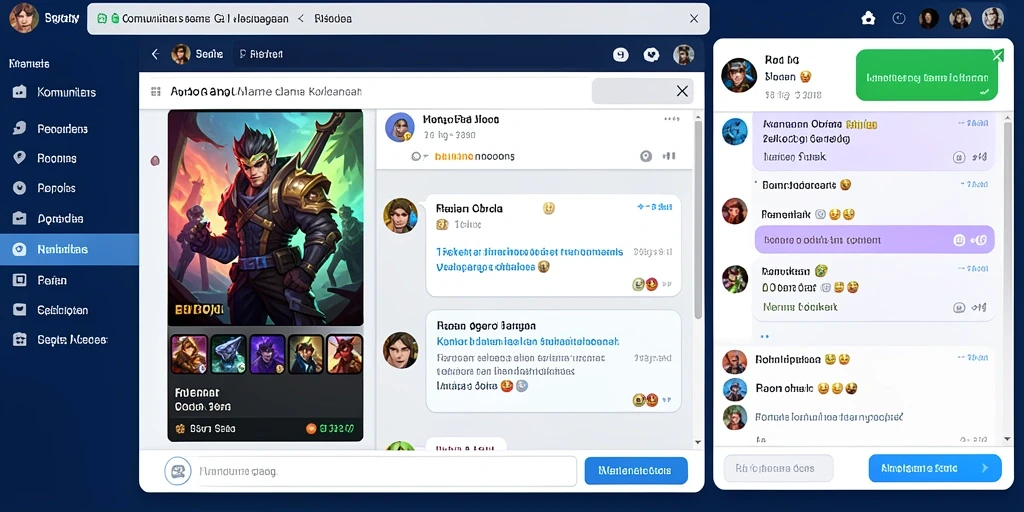Click the reaction icon in the purple chat bubble

[959, 240]
